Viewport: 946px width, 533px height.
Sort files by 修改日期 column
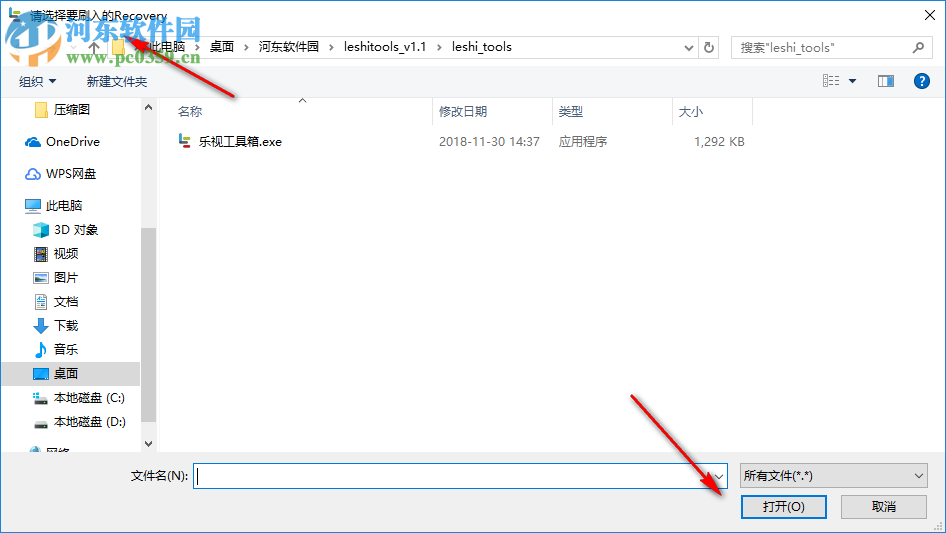coord(463,112)
